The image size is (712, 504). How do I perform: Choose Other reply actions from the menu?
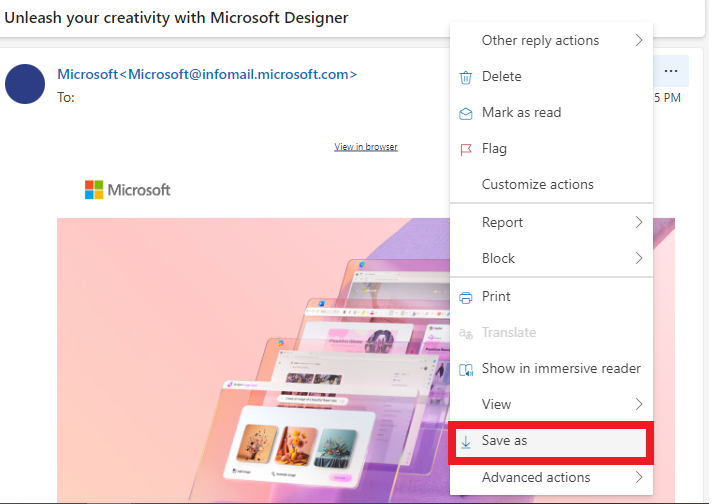(x=551, y=40)
